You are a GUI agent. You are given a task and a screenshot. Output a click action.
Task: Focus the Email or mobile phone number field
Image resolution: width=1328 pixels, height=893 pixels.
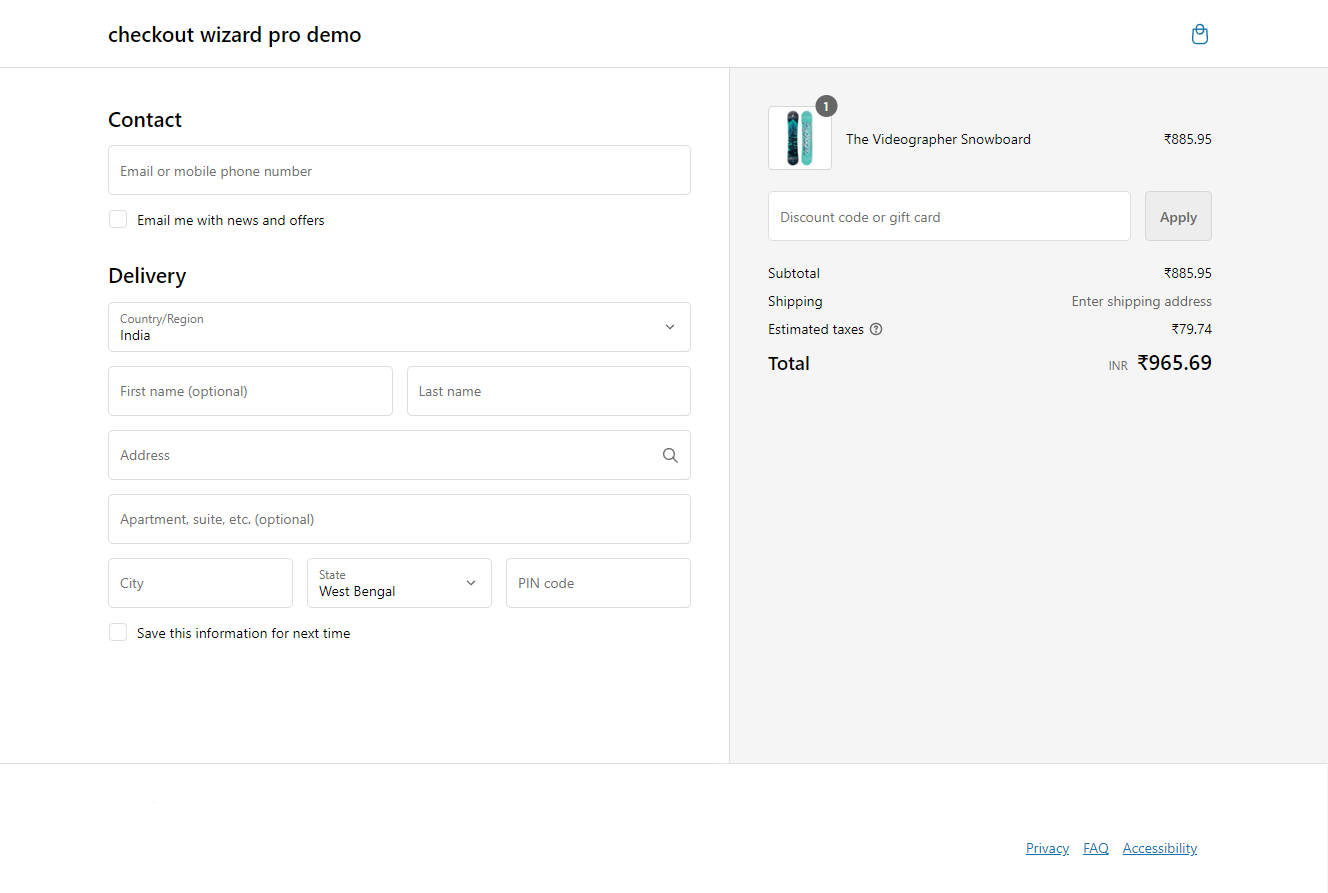399,170
